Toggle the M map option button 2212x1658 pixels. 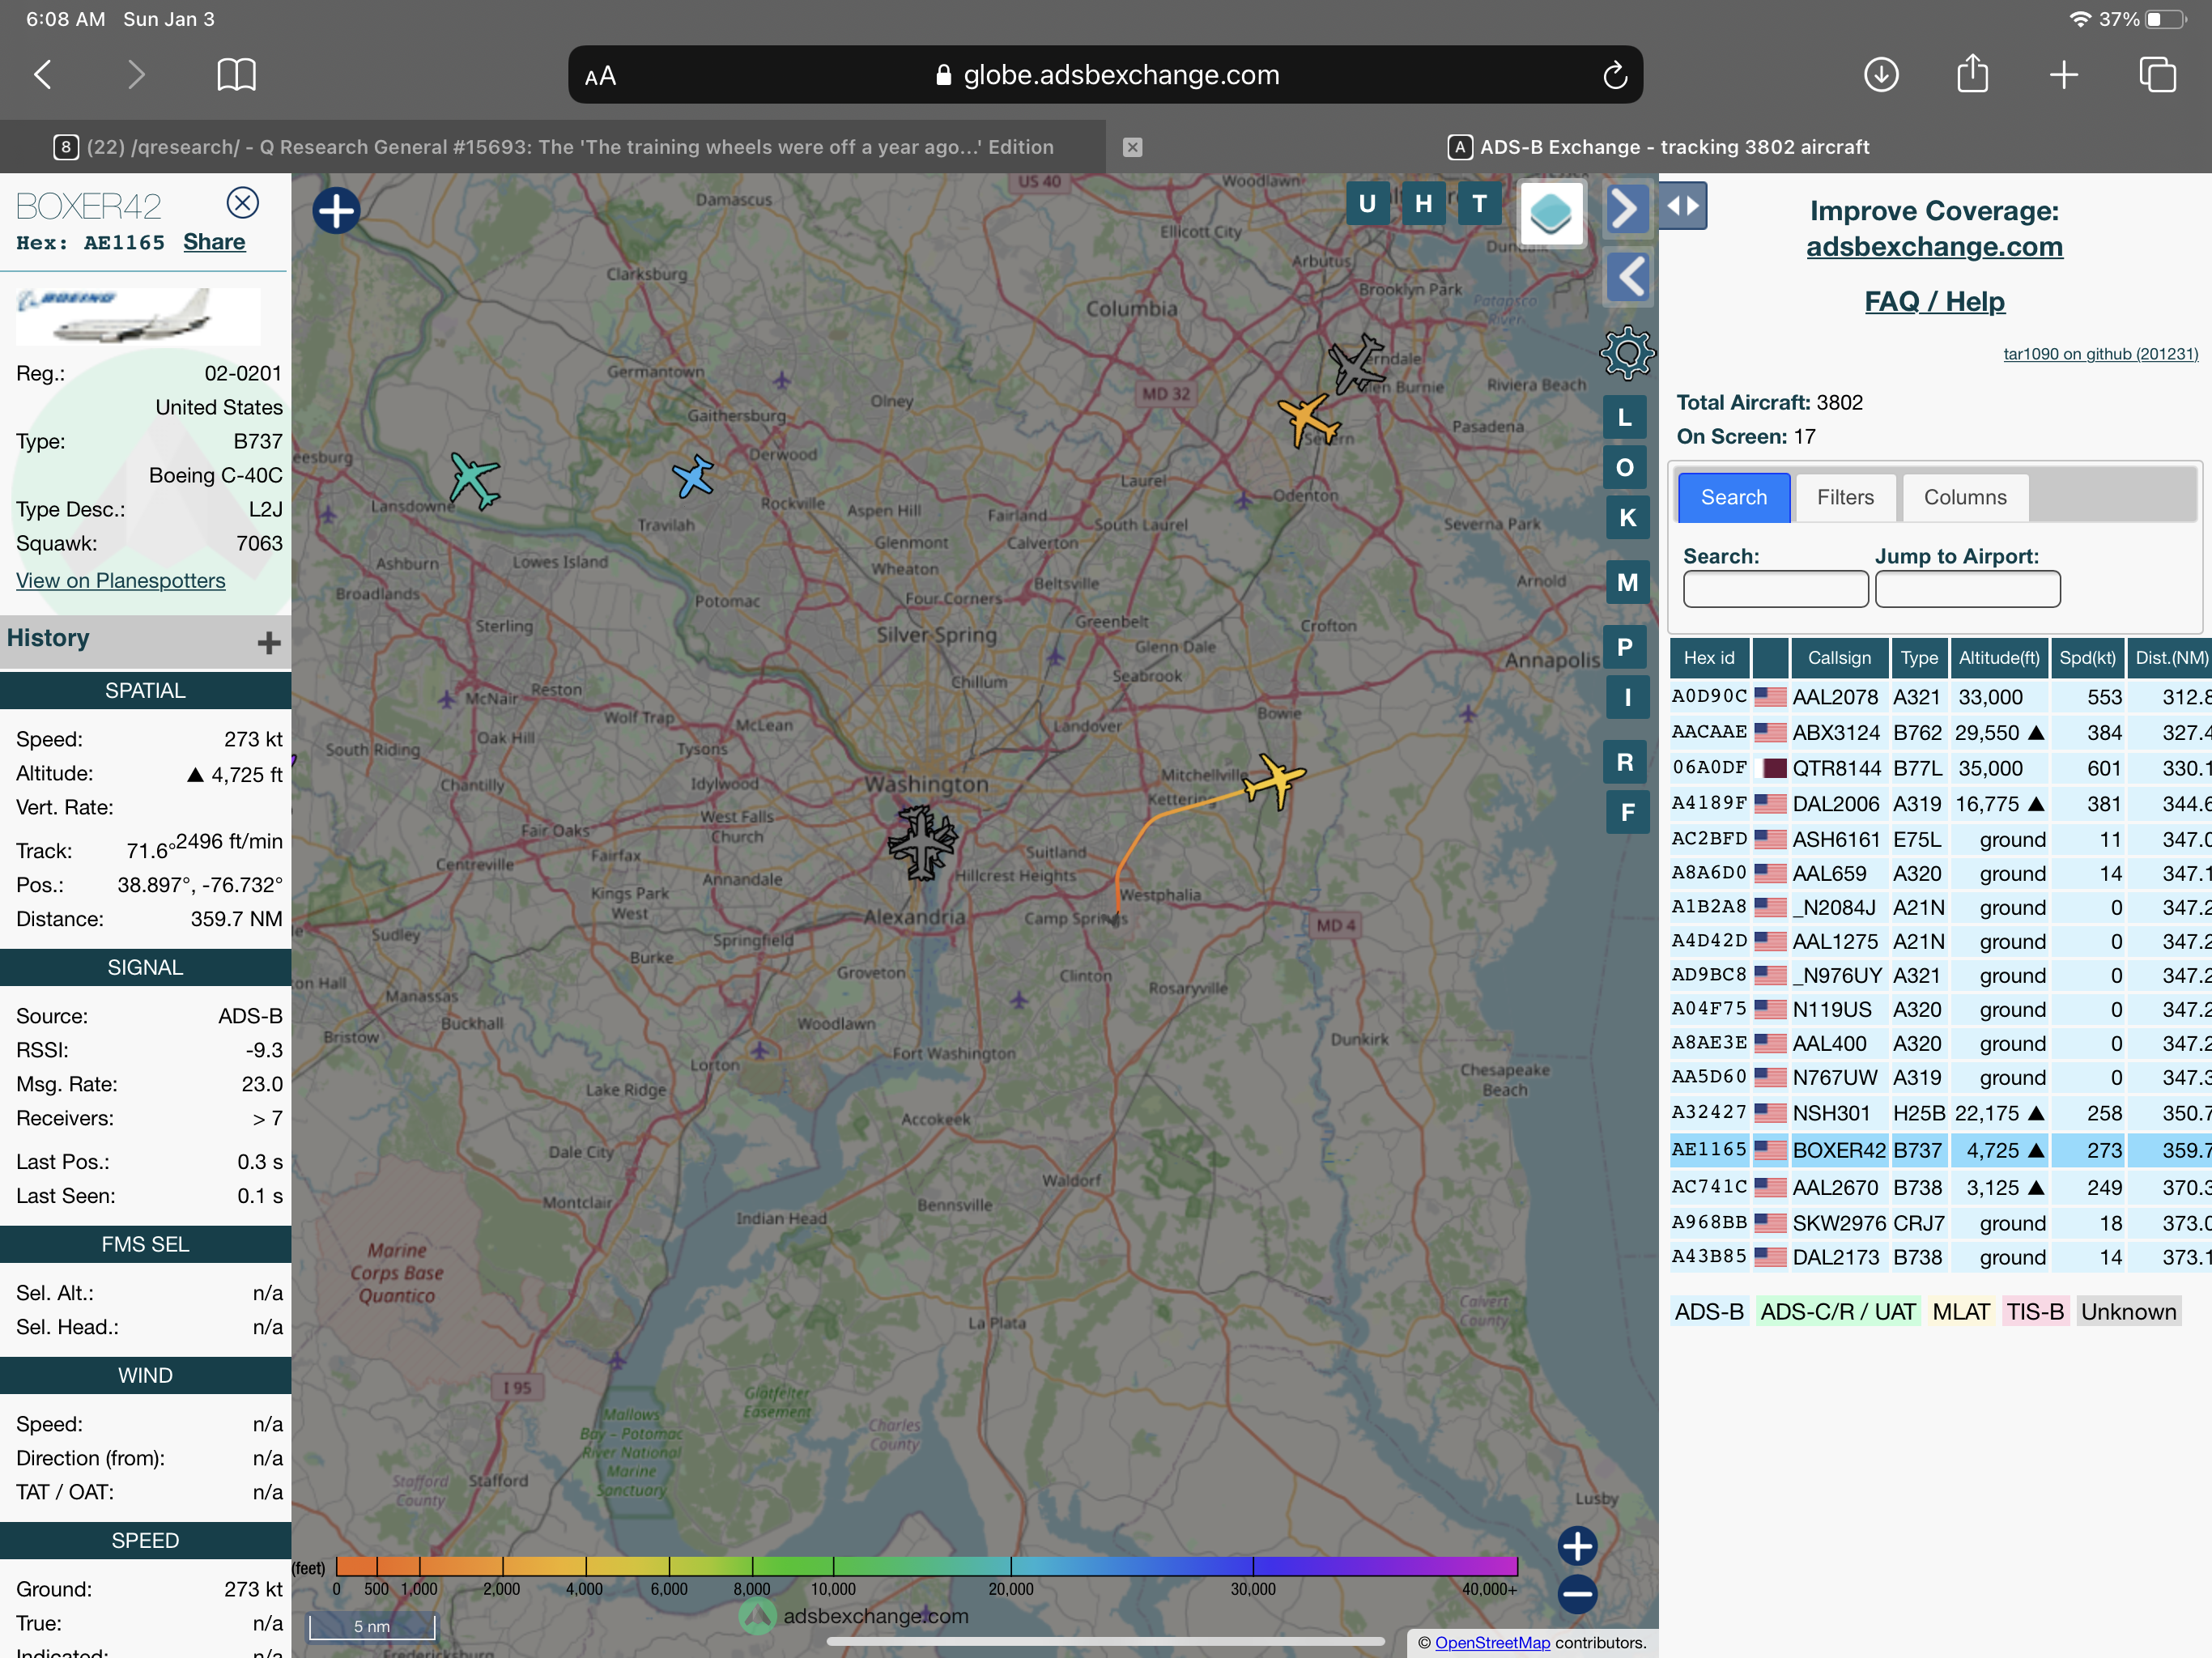(x=1627, y=582)
